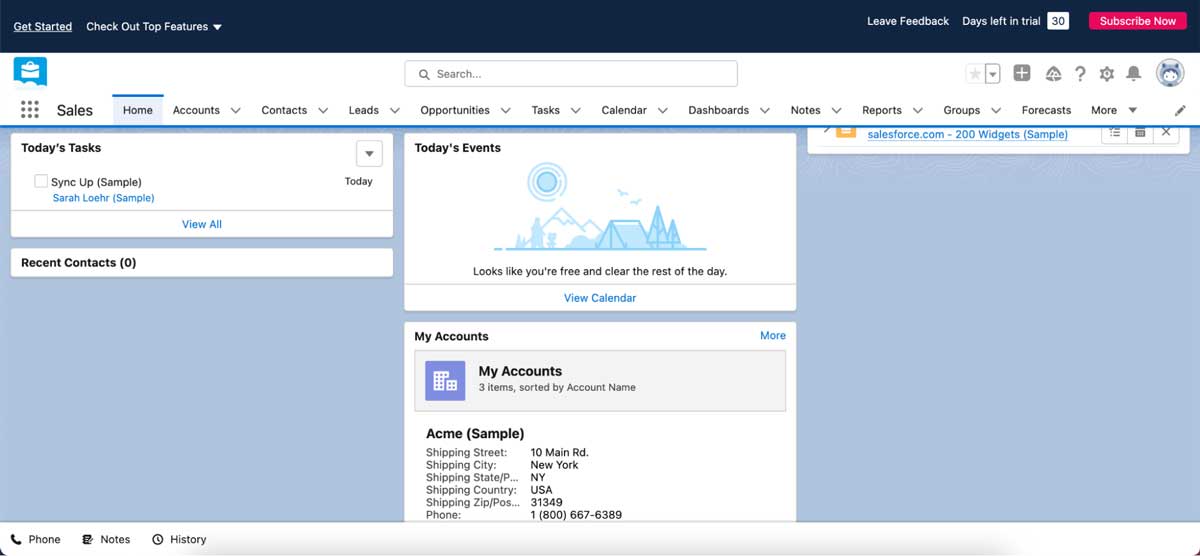The height and width of the screenshot is (556, 1200).
Task: Click the Subscribe Now button
Action: coord(1138,21)
